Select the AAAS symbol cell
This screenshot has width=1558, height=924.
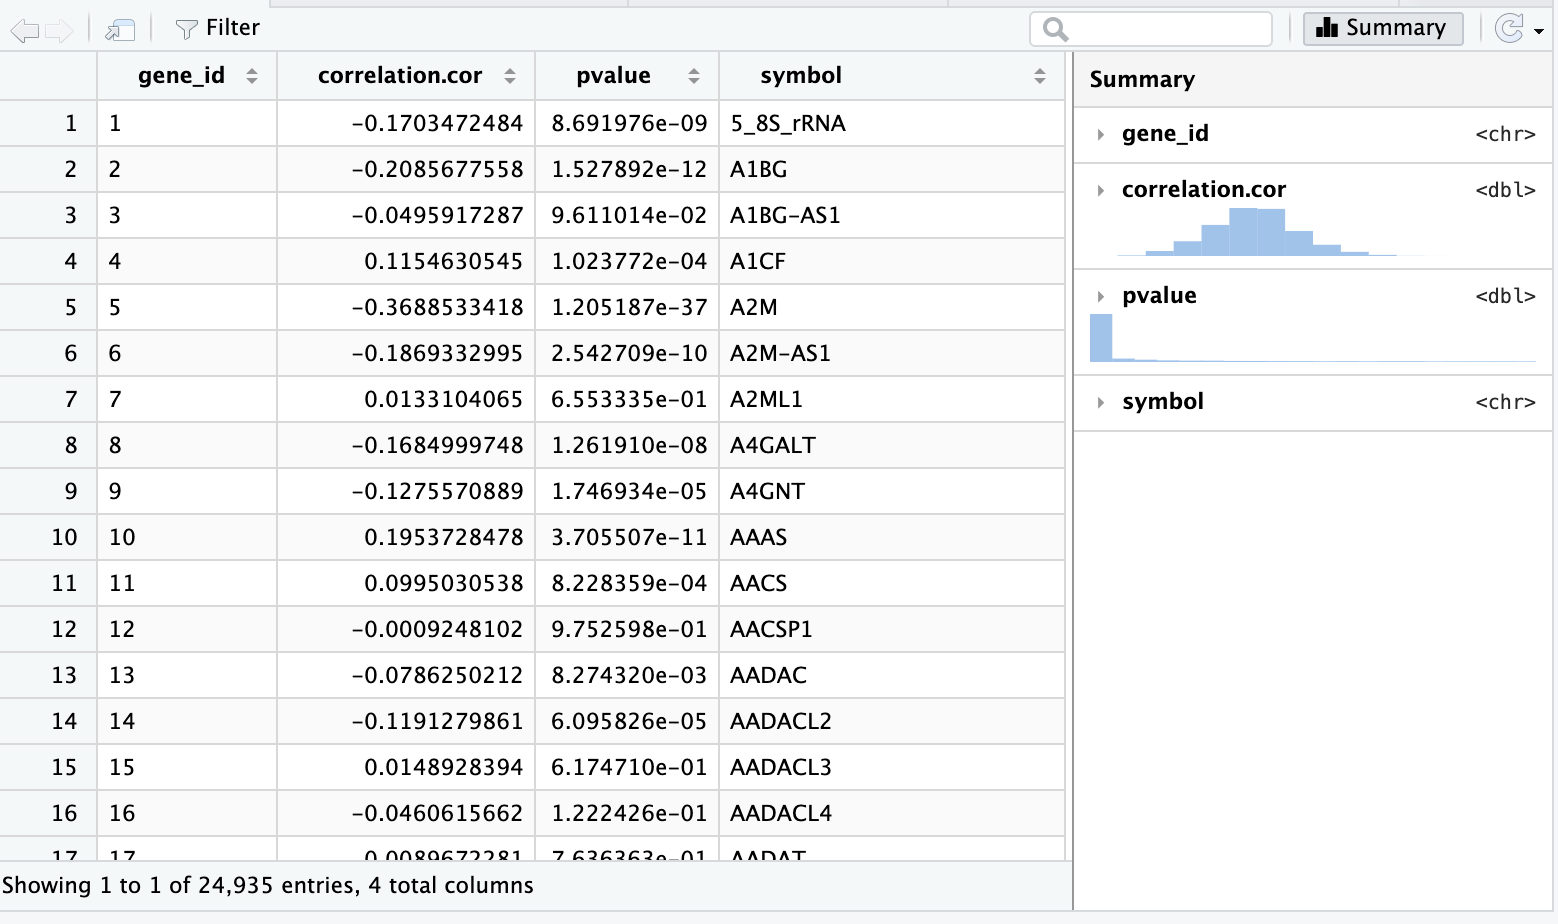coord(891,537)
